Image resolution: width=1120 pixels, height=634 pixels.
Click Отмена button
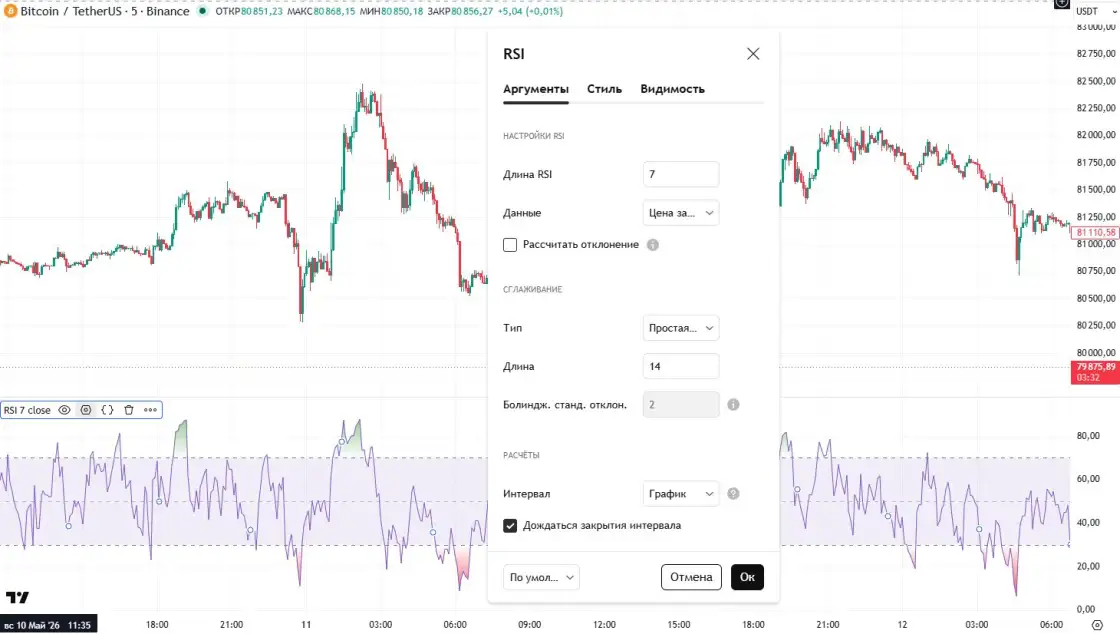pos(691,577)
